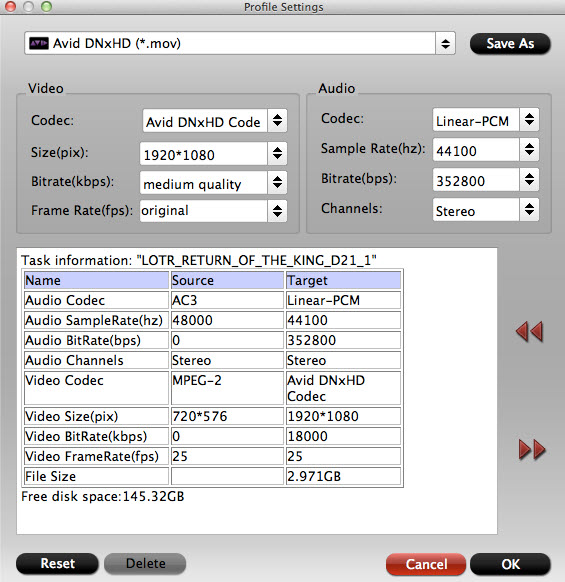The height and width of the screenshot is (582, 565).
Task: Open the video Size(pix) dropdown arrows
Action: click(x=277, y=153)
